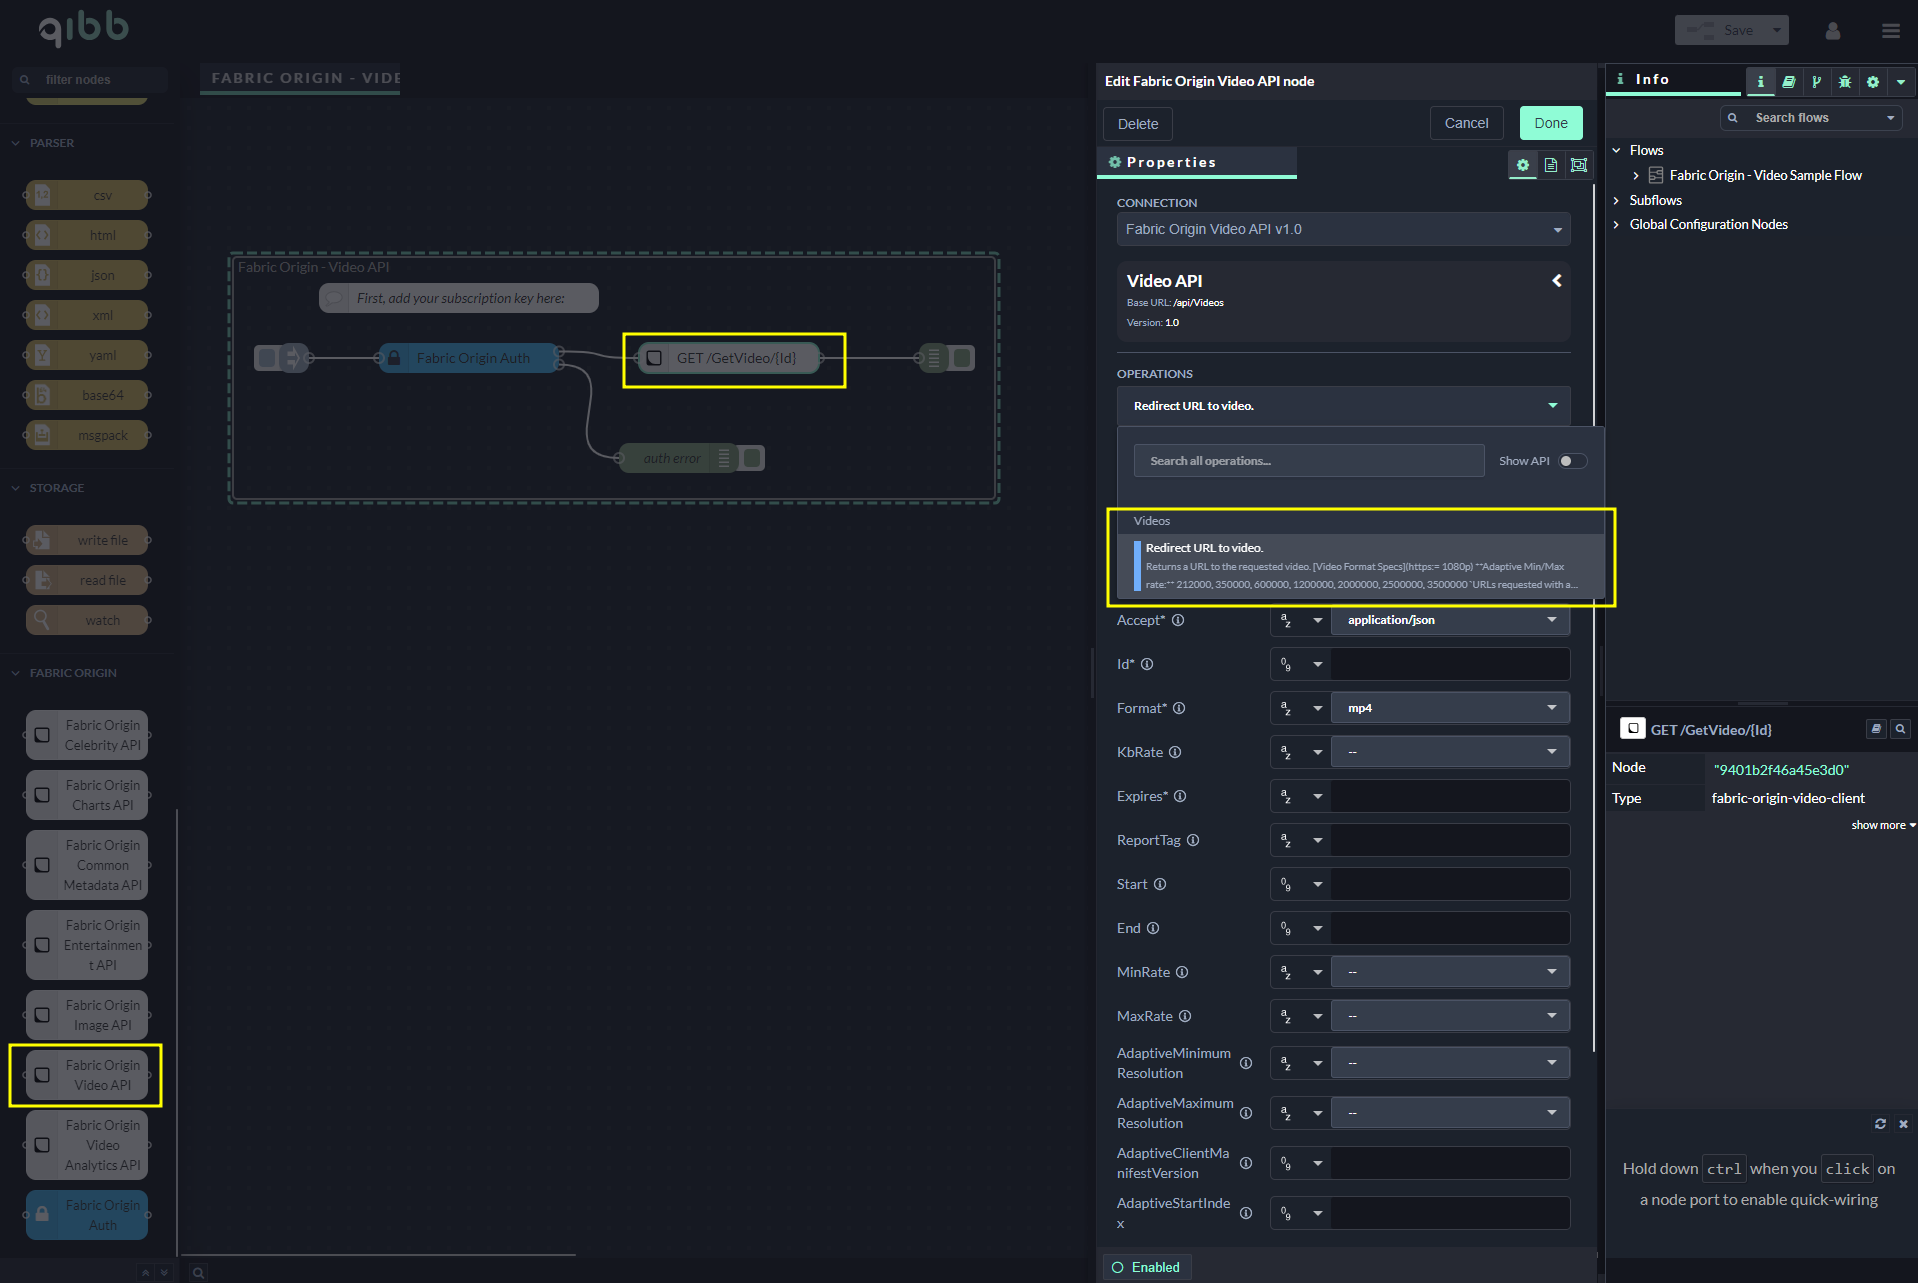
Task: Collapse the Flows tree section
Action: point(1616,151)
